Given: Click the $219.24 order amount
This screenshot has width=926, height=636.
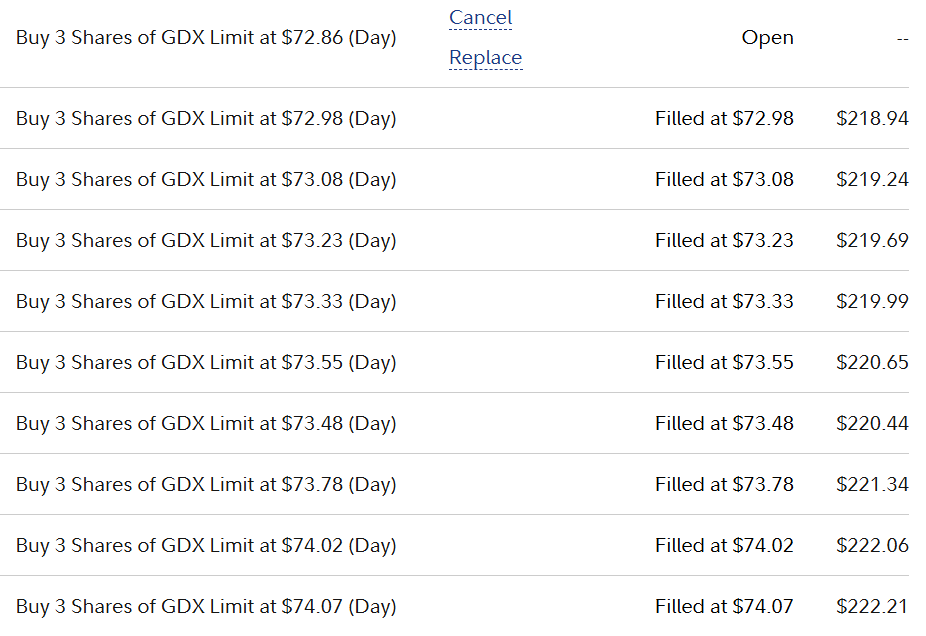Looking at the screenshot, I should [872, 180].
